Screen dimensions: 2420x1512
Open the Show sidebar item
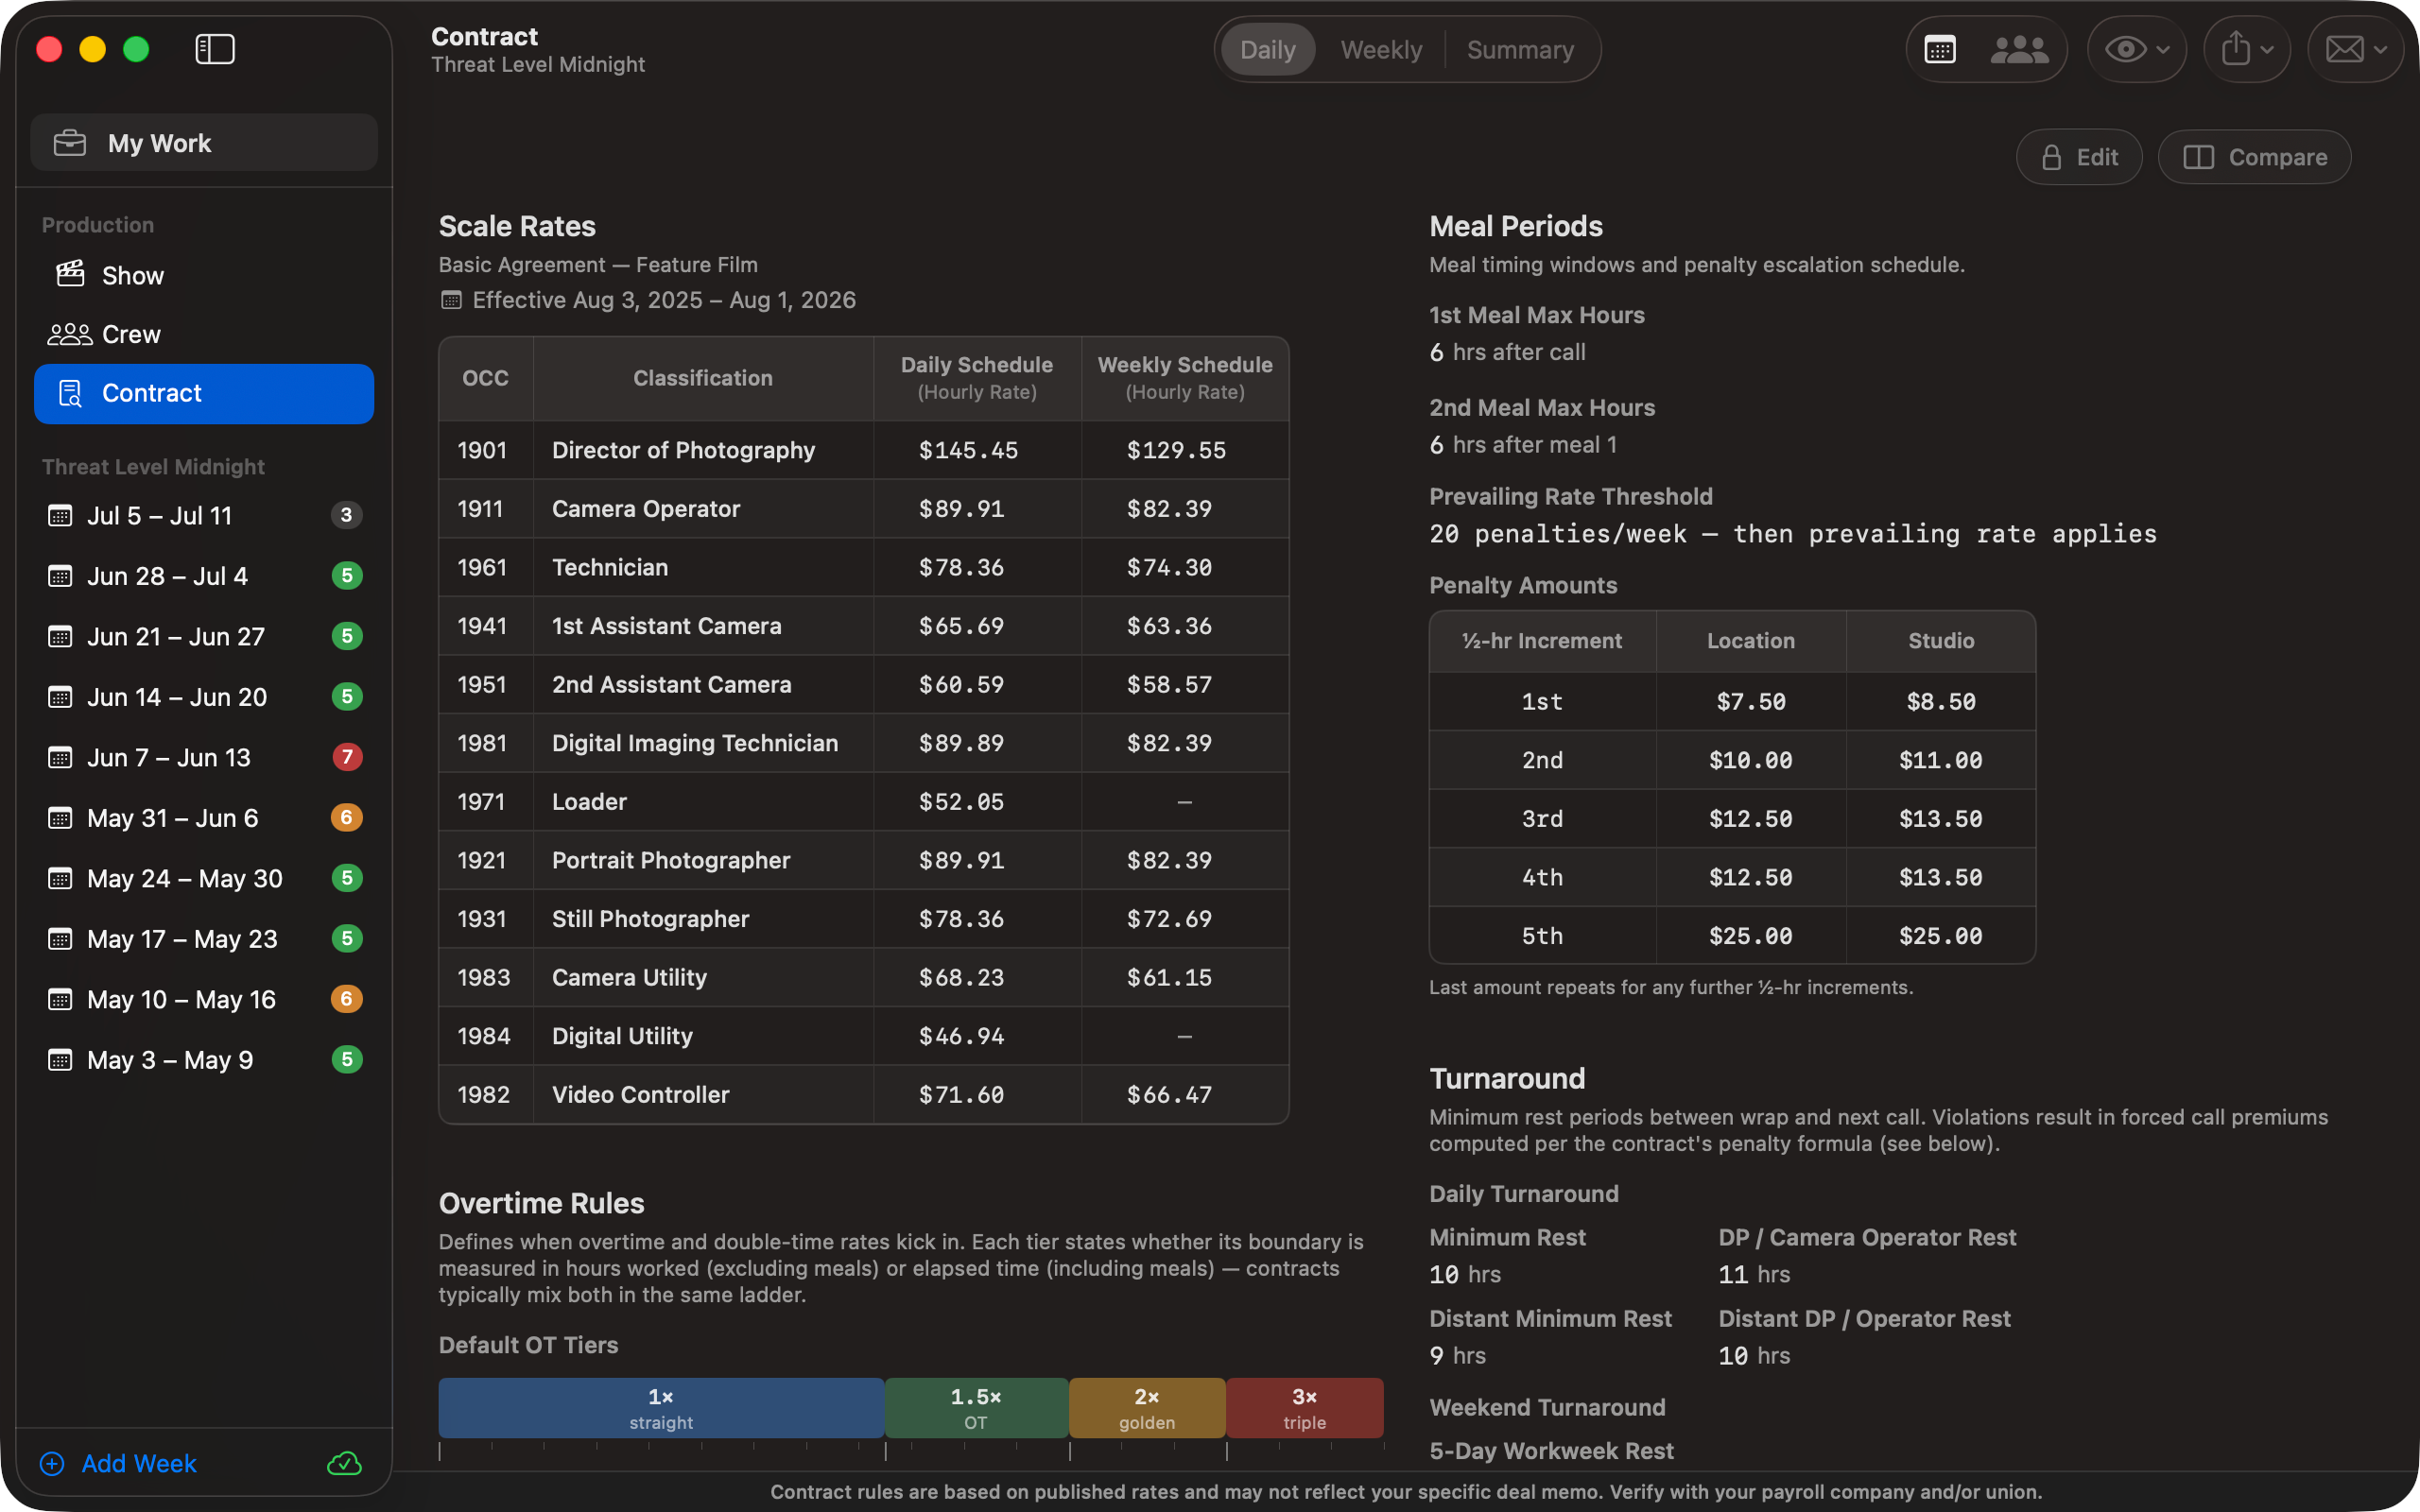[204, 275]
